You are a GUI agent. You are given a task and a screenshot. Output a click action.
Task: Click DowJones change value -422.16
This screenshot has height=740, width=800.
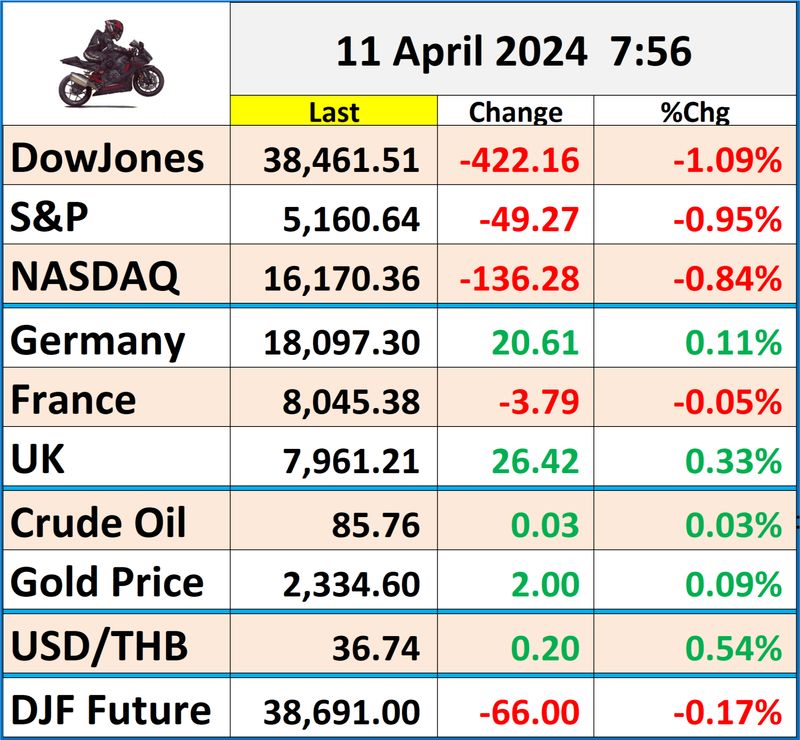520,160
